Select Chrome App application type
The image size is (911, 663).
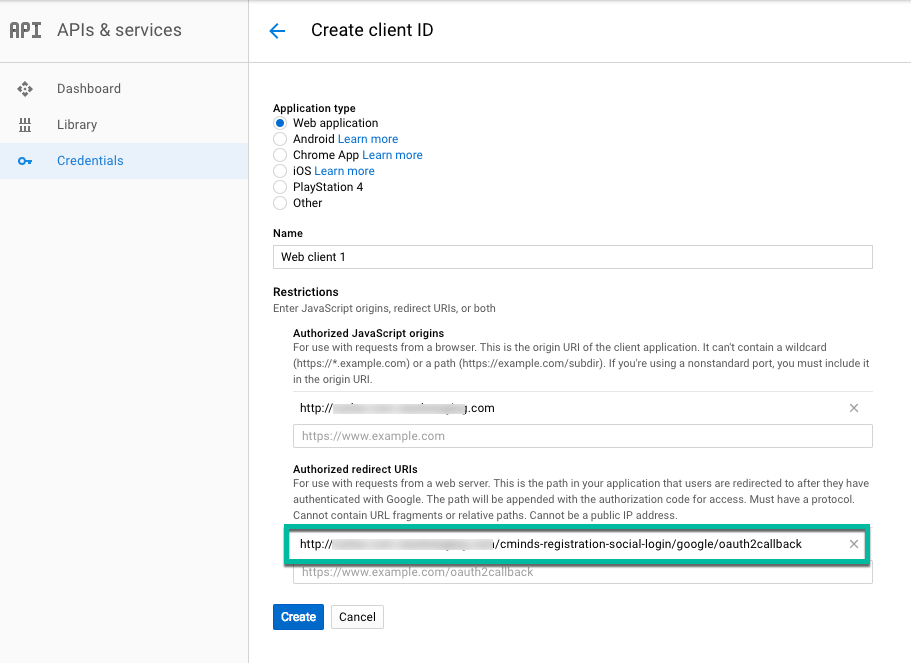coord(280,155)
